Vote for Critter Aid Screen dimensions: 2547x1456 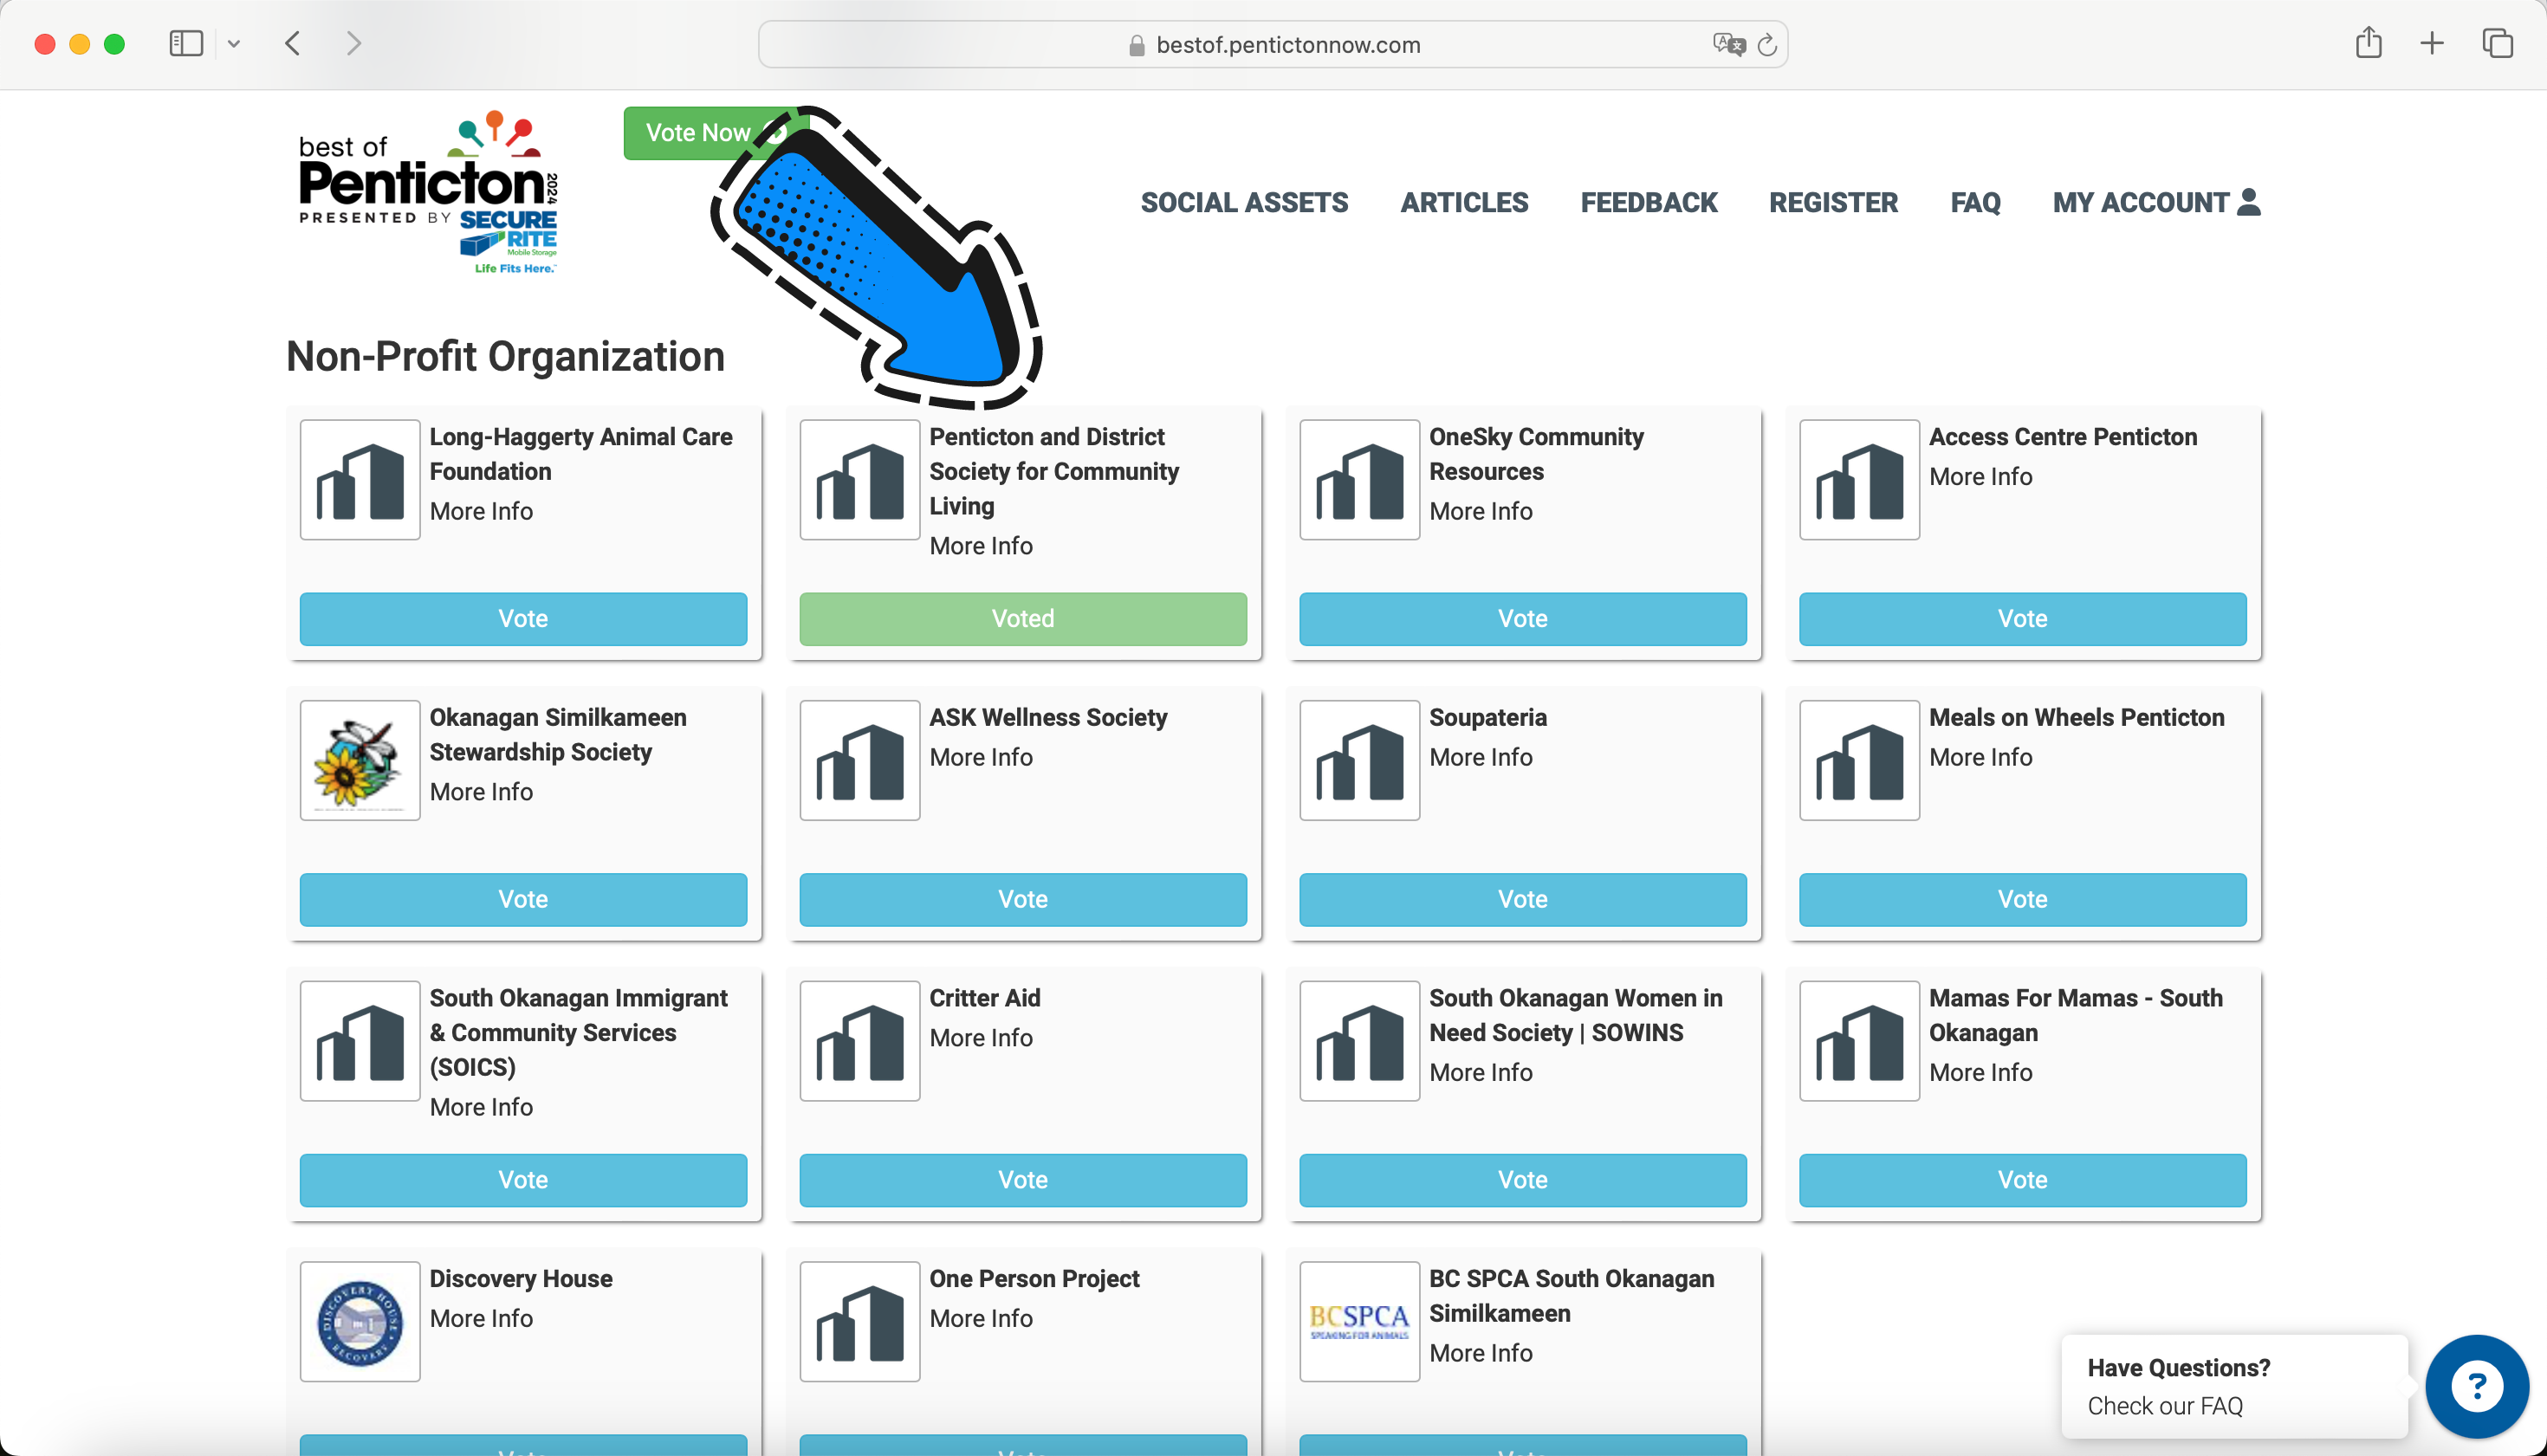click(x=1022, y=1179)
